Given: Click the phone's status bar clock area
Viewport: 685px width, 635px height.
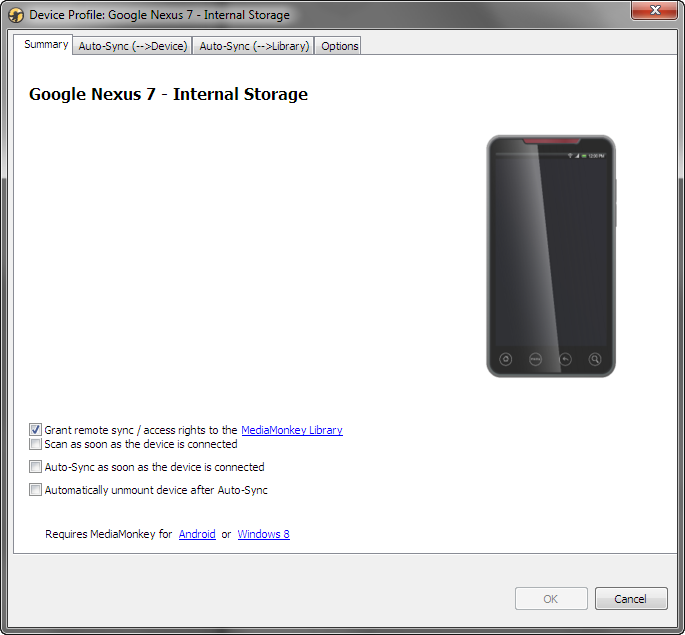Looking at the screenshot, I should coord(595,156).
